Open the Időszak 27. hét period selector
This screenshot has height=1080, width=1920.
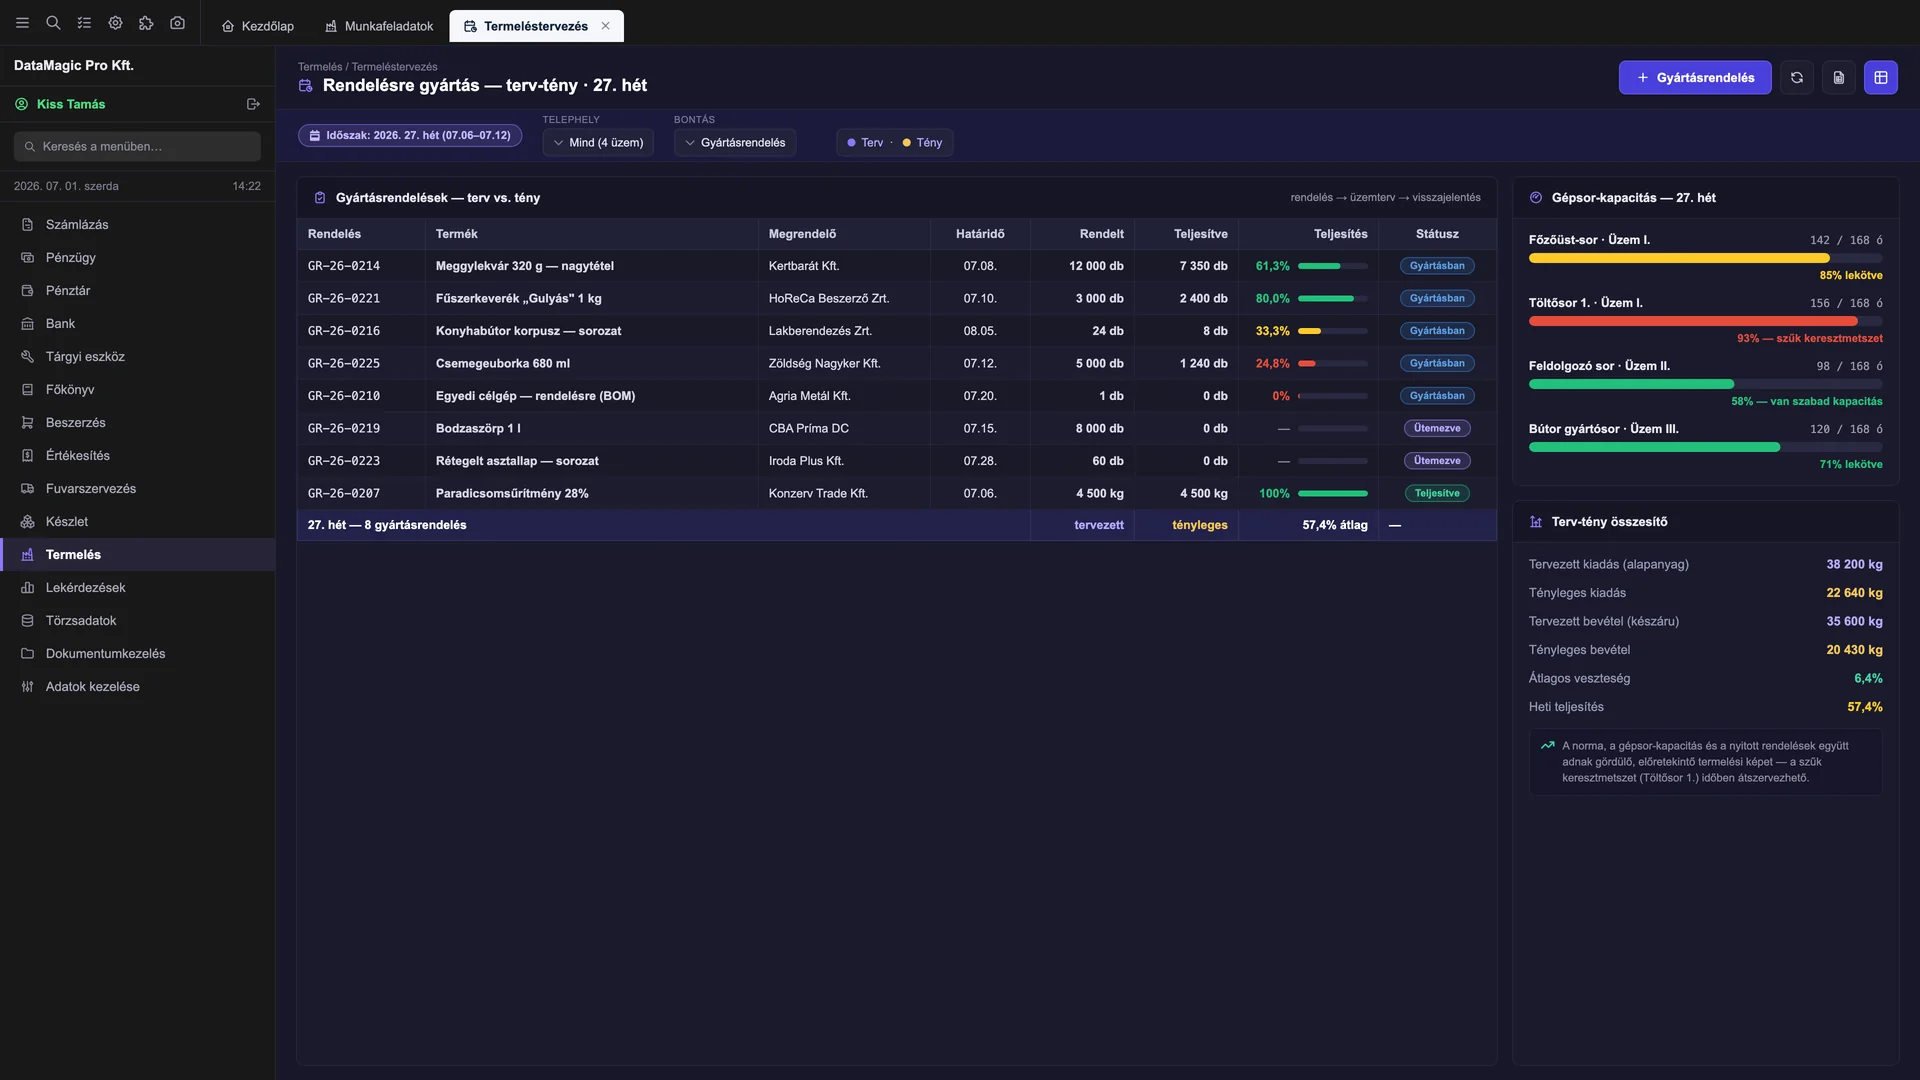pyautogui.click(x=410, y=135)
